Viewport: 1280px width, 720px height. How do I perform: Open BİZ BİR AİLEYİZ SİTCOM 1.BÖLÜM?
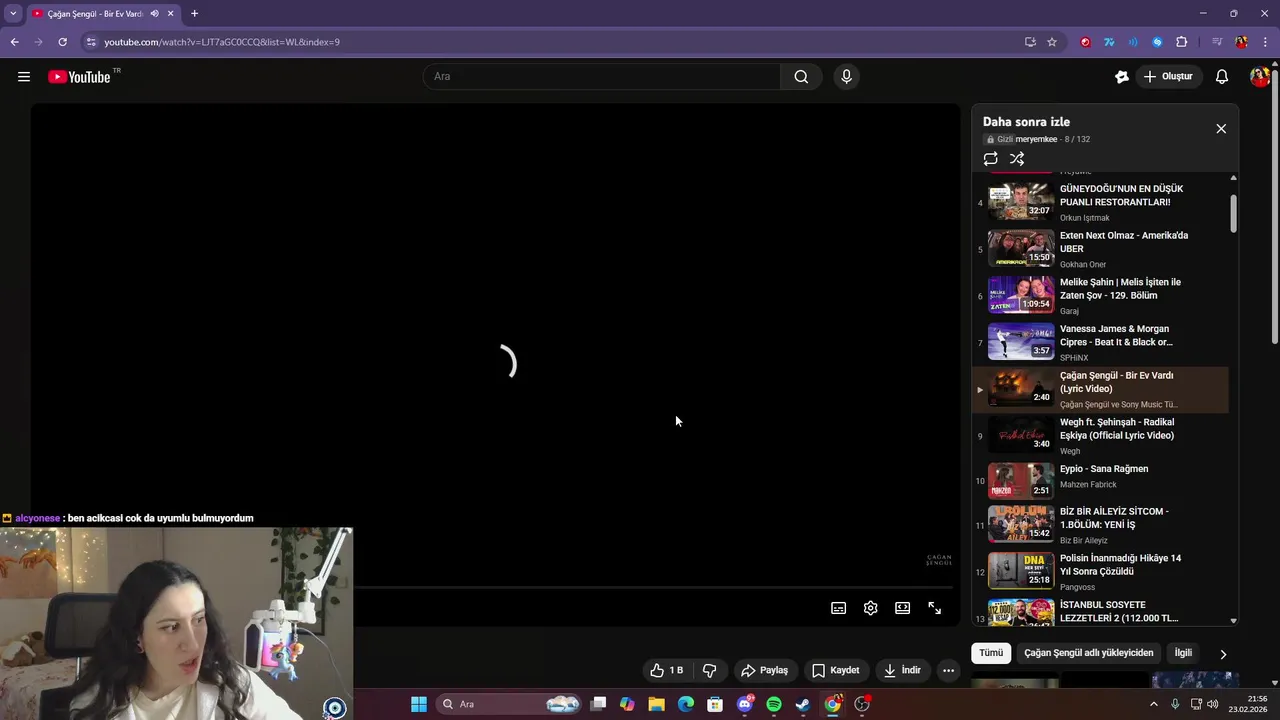point(1100,525)
